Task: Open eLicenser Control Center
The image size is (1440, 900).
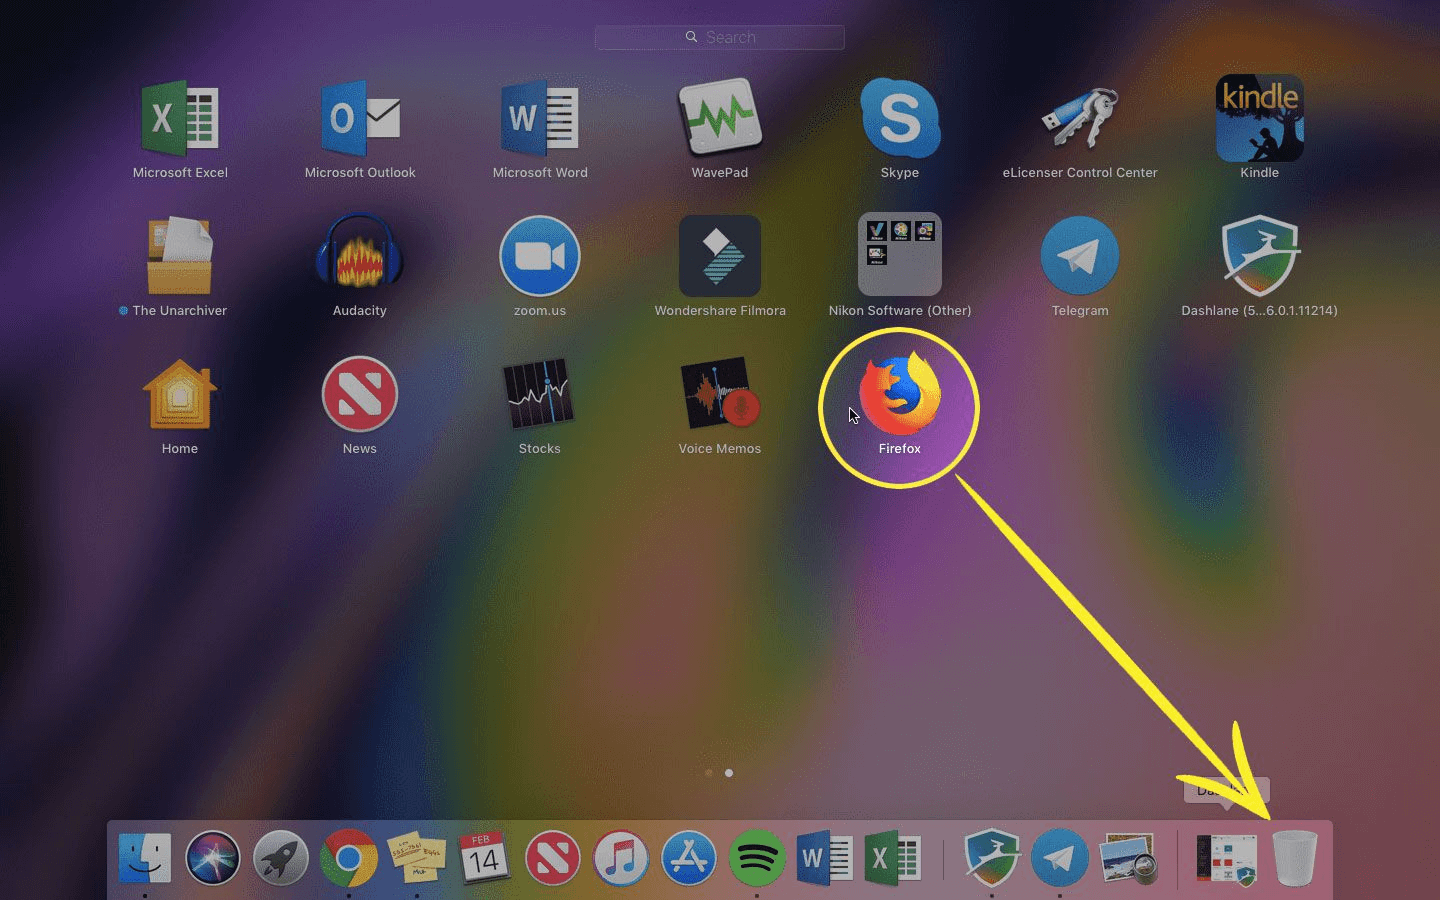Action: (1080, 118)
